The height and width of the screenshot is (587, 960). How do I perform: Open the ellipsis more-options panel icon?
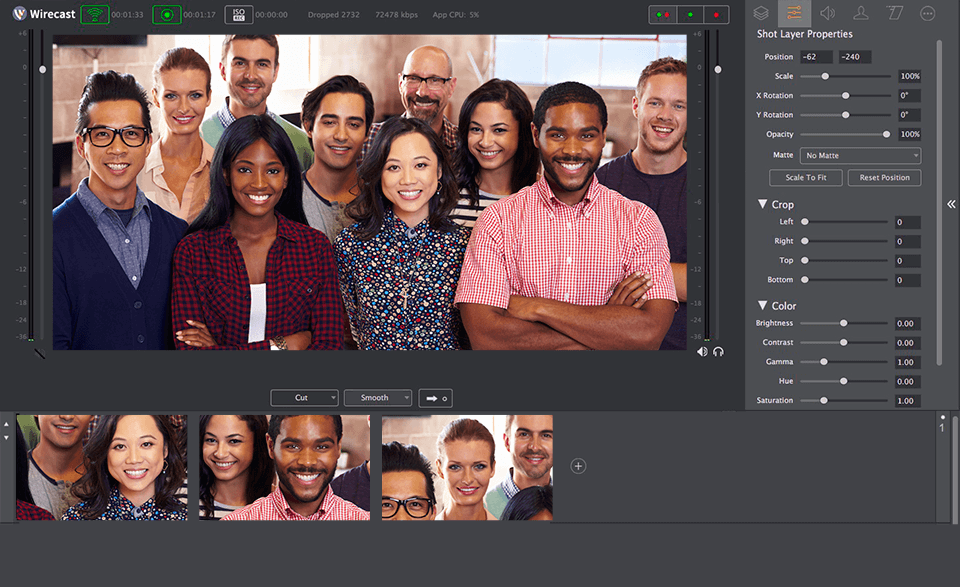pos(928,13)
